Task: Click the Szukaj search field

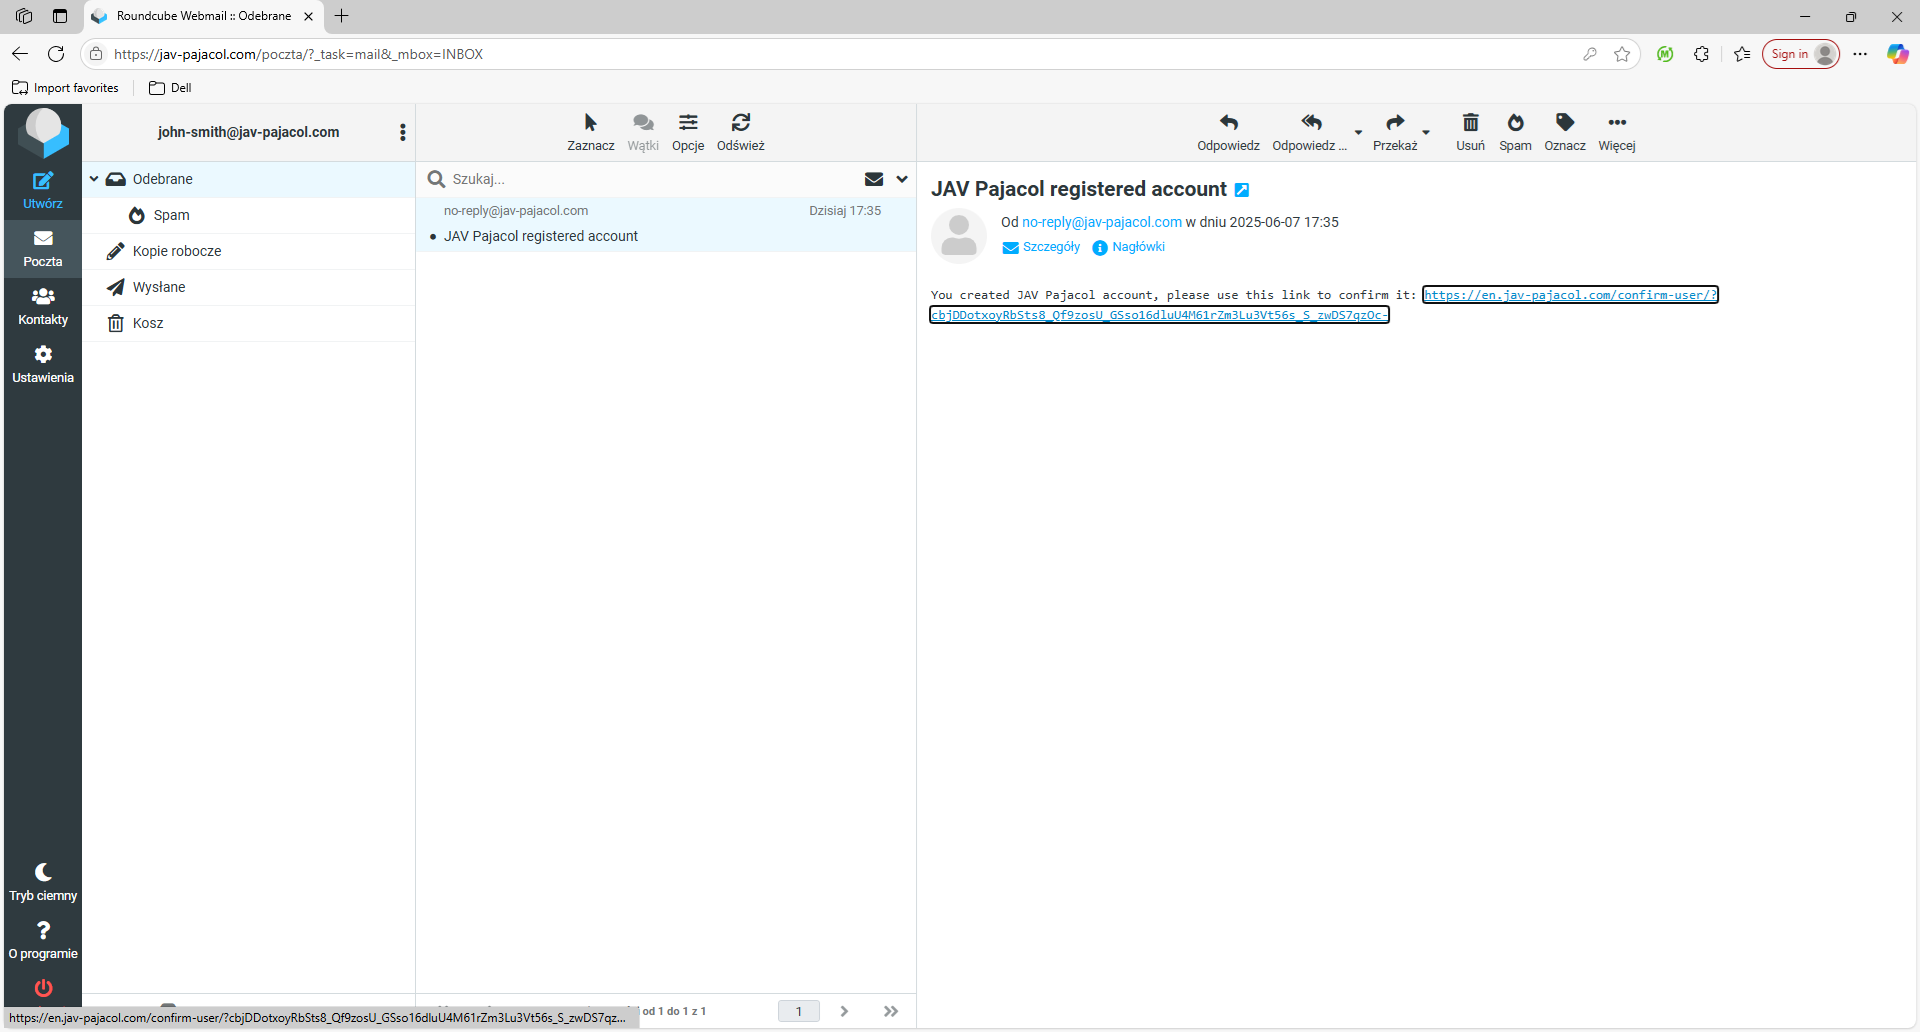Action: [640, 179]
